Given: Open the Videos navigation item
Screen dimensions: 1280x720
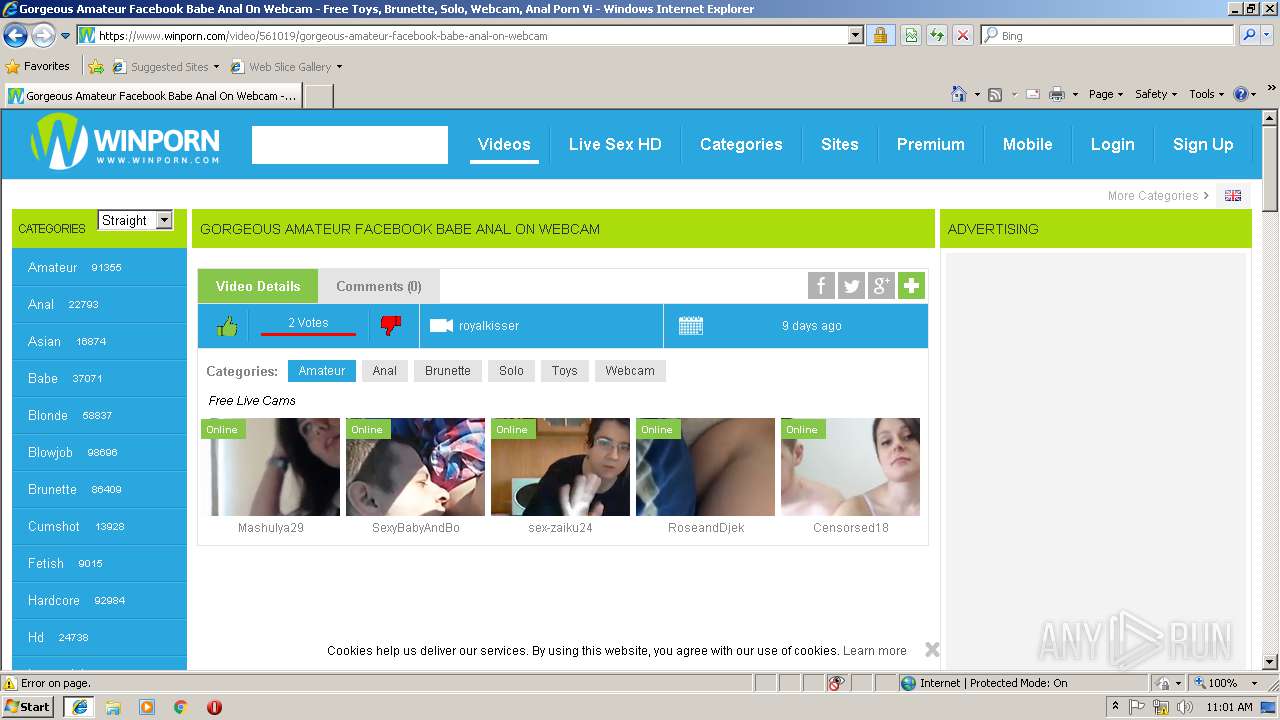Looking at the screenshot, I should (504, 144).
